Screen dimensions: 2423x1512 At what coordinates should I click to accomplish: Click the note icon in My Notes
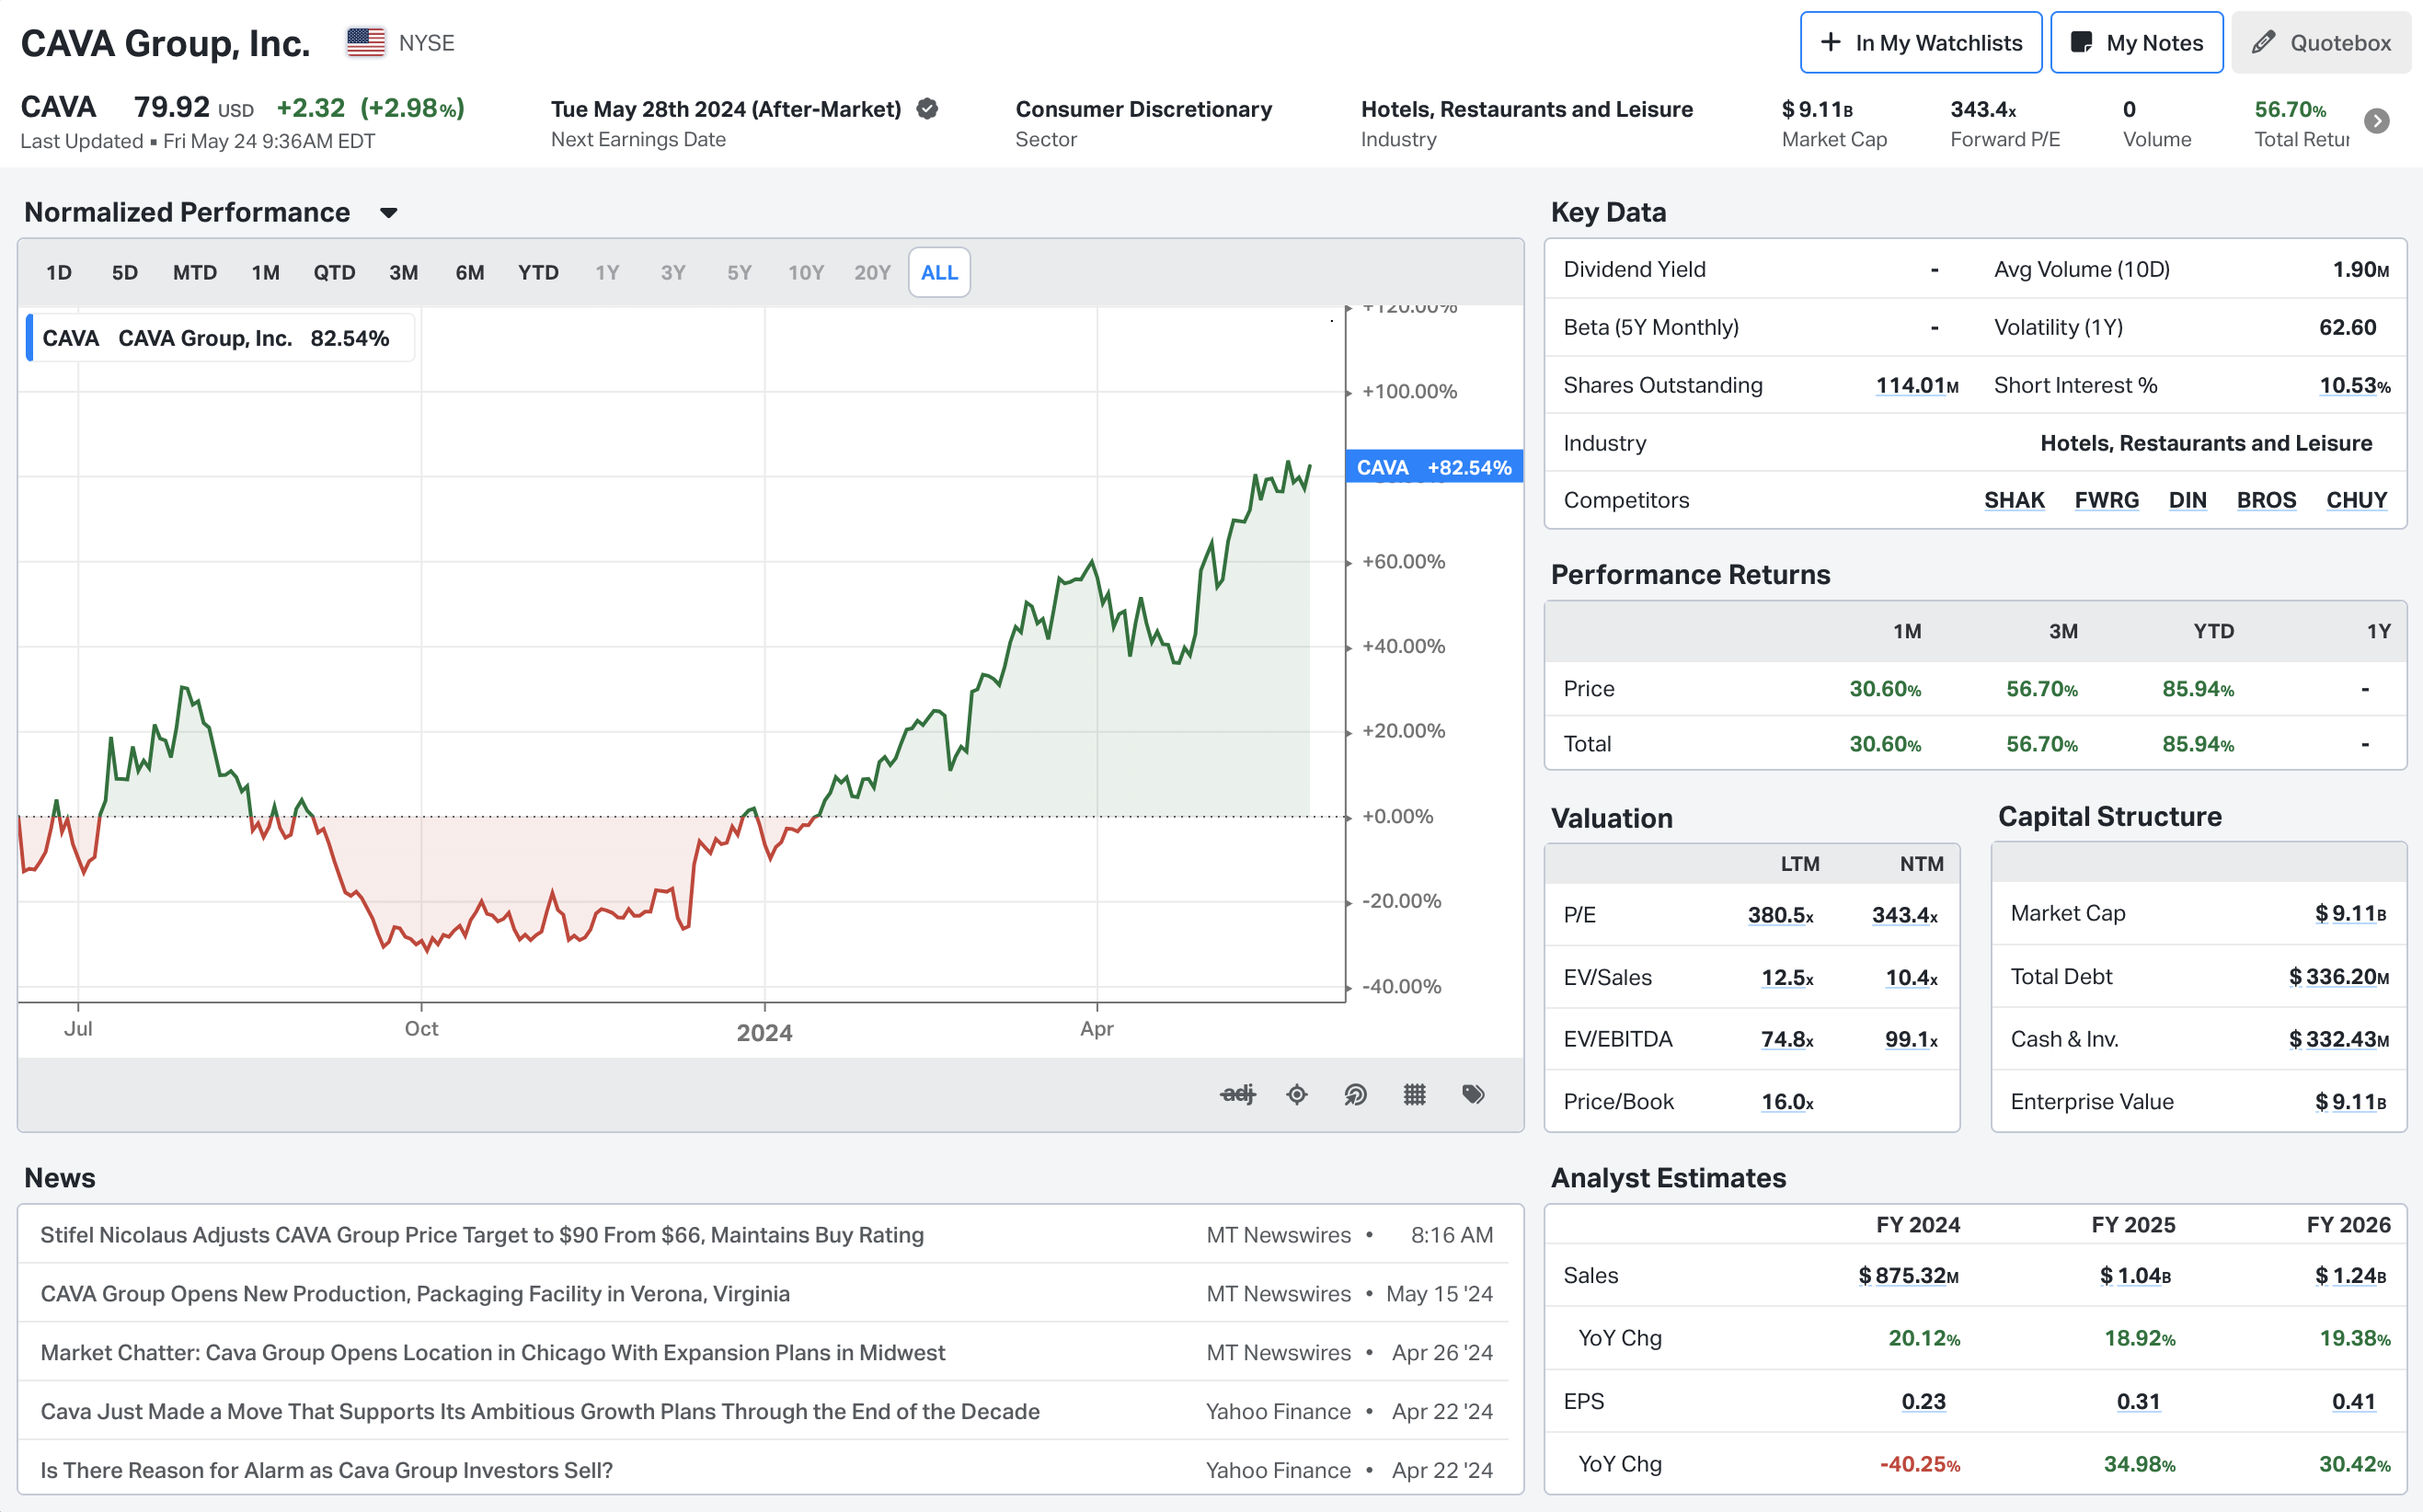point(2081,42)
